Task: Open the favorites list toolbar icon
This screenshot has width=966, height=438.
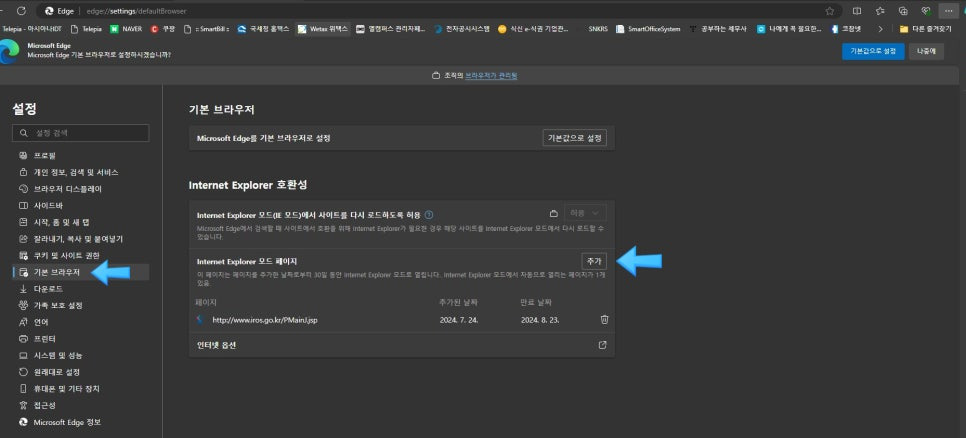Action: (x=880, y=11)
